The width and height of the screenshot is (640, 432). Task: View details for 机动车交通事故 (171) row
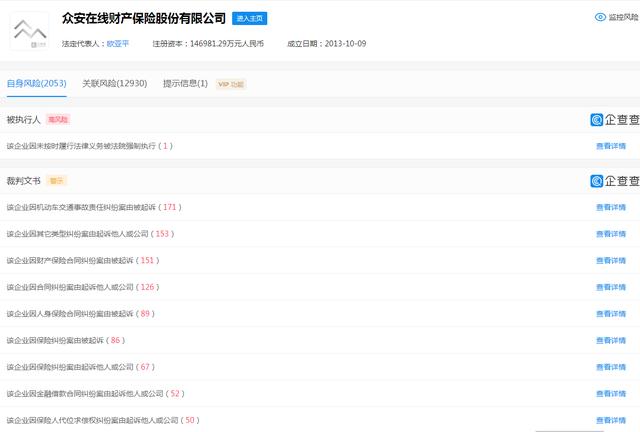click(611, 207)
